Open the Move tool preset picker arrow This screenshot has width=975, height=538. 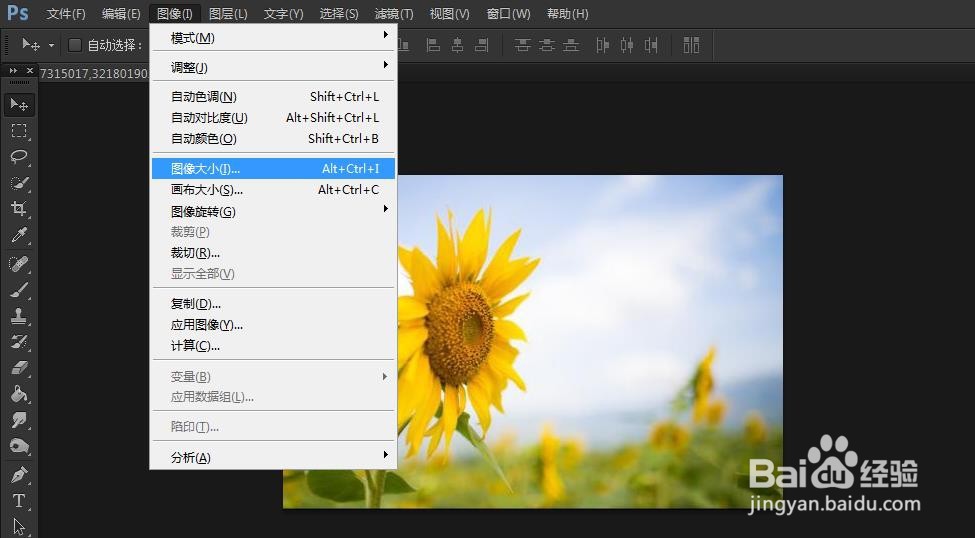(52, 45)
